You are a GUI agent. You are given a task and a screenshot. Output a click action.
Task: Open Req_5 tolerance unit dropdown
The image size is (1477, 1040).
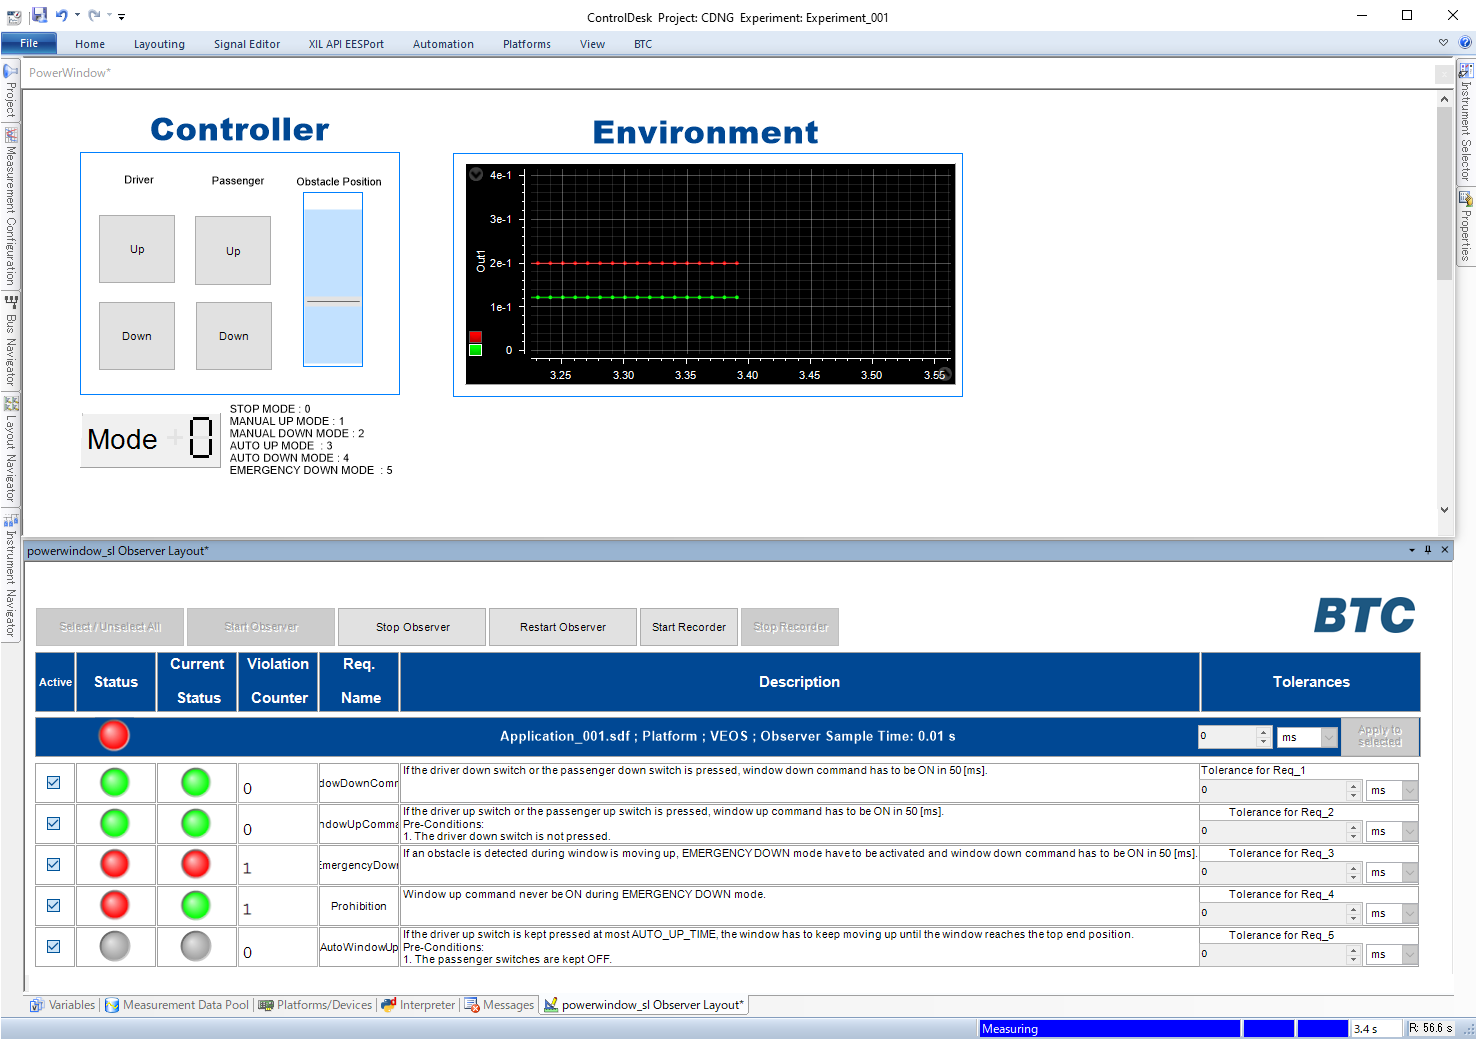[x=1410, y=955]
